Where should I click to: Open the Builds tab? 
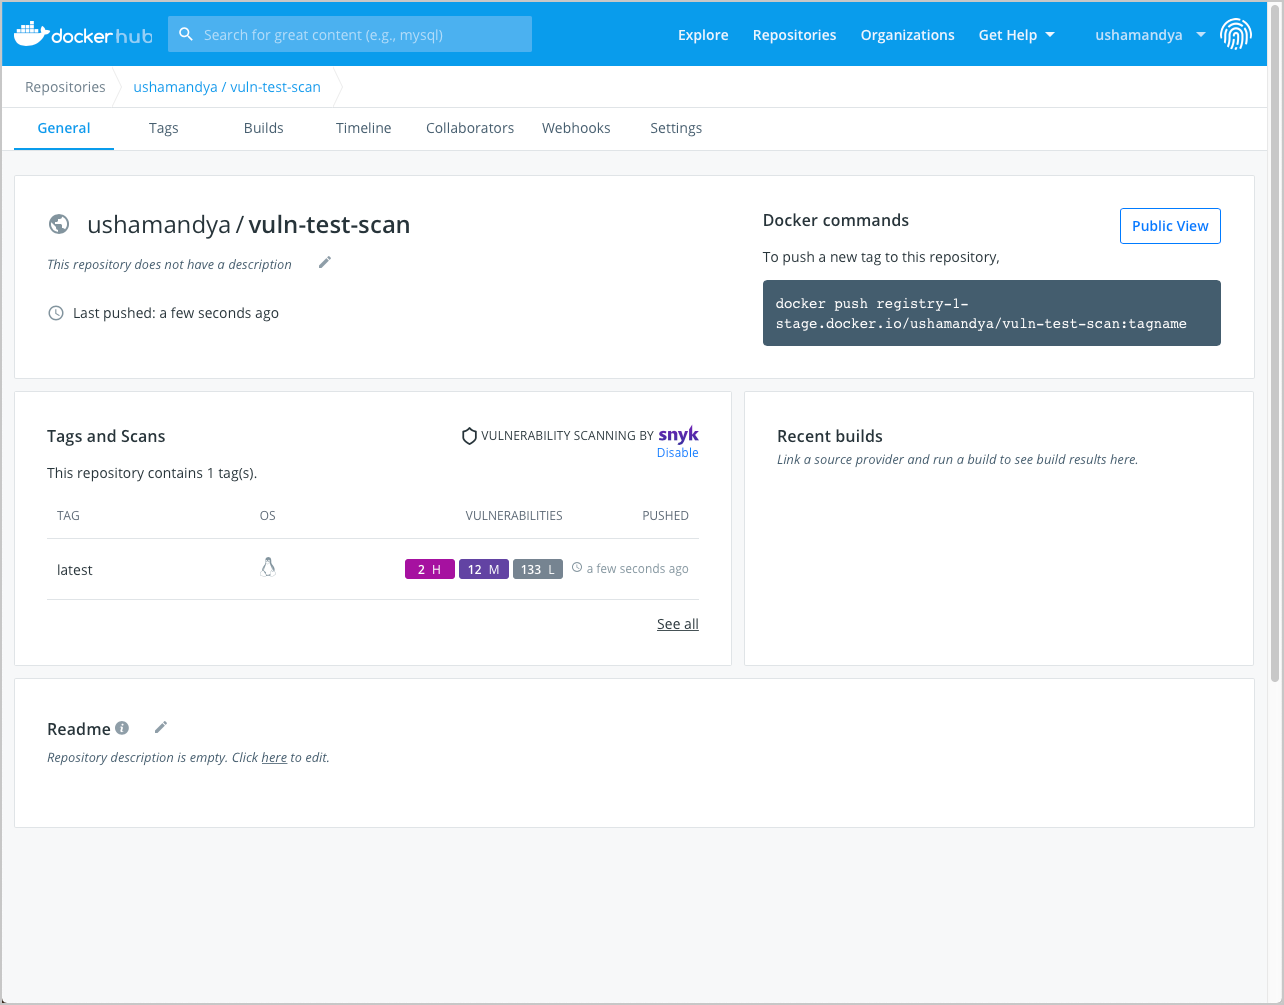(x=264, y=128)
